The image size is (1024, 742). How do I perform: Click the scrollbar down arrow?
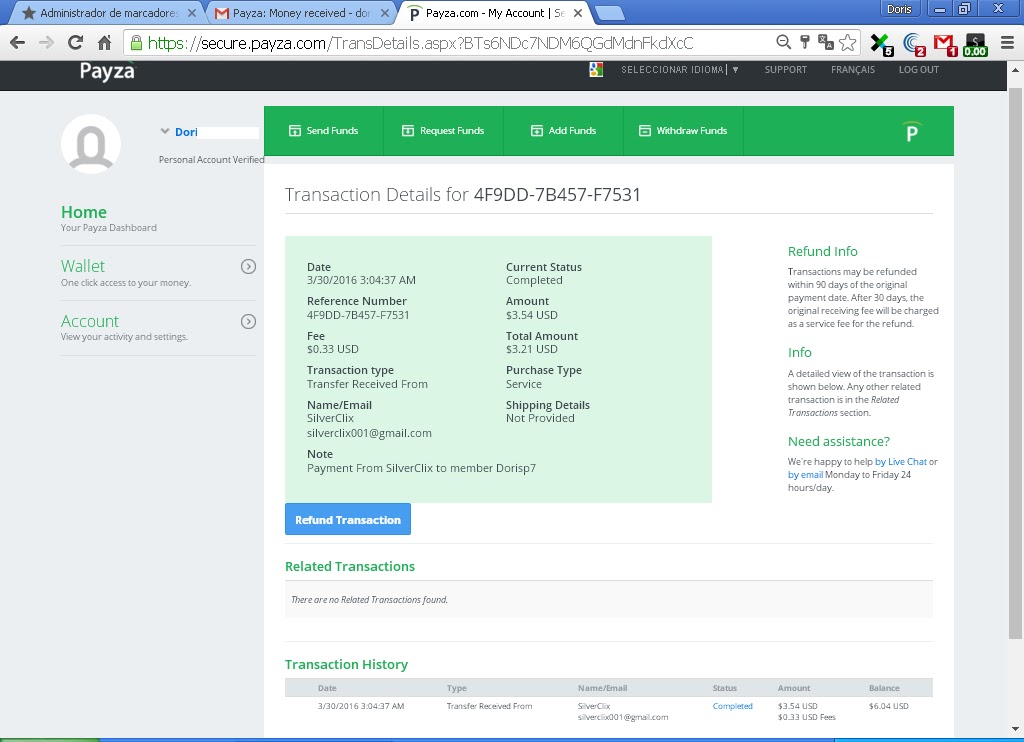(x=1015, y=729)
